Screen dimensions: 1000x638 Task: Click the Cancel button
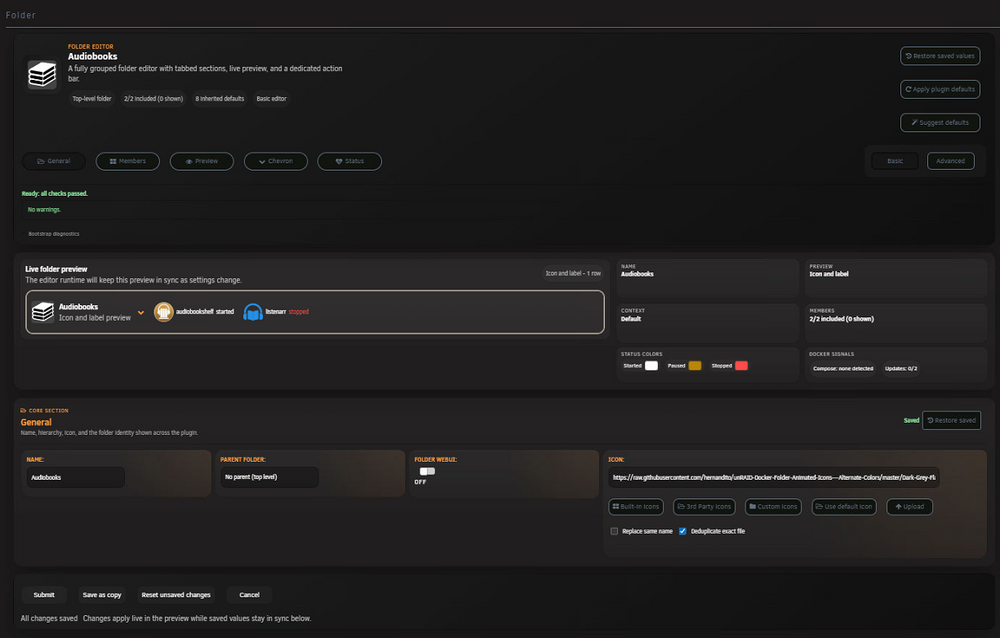tap(249, 595)
